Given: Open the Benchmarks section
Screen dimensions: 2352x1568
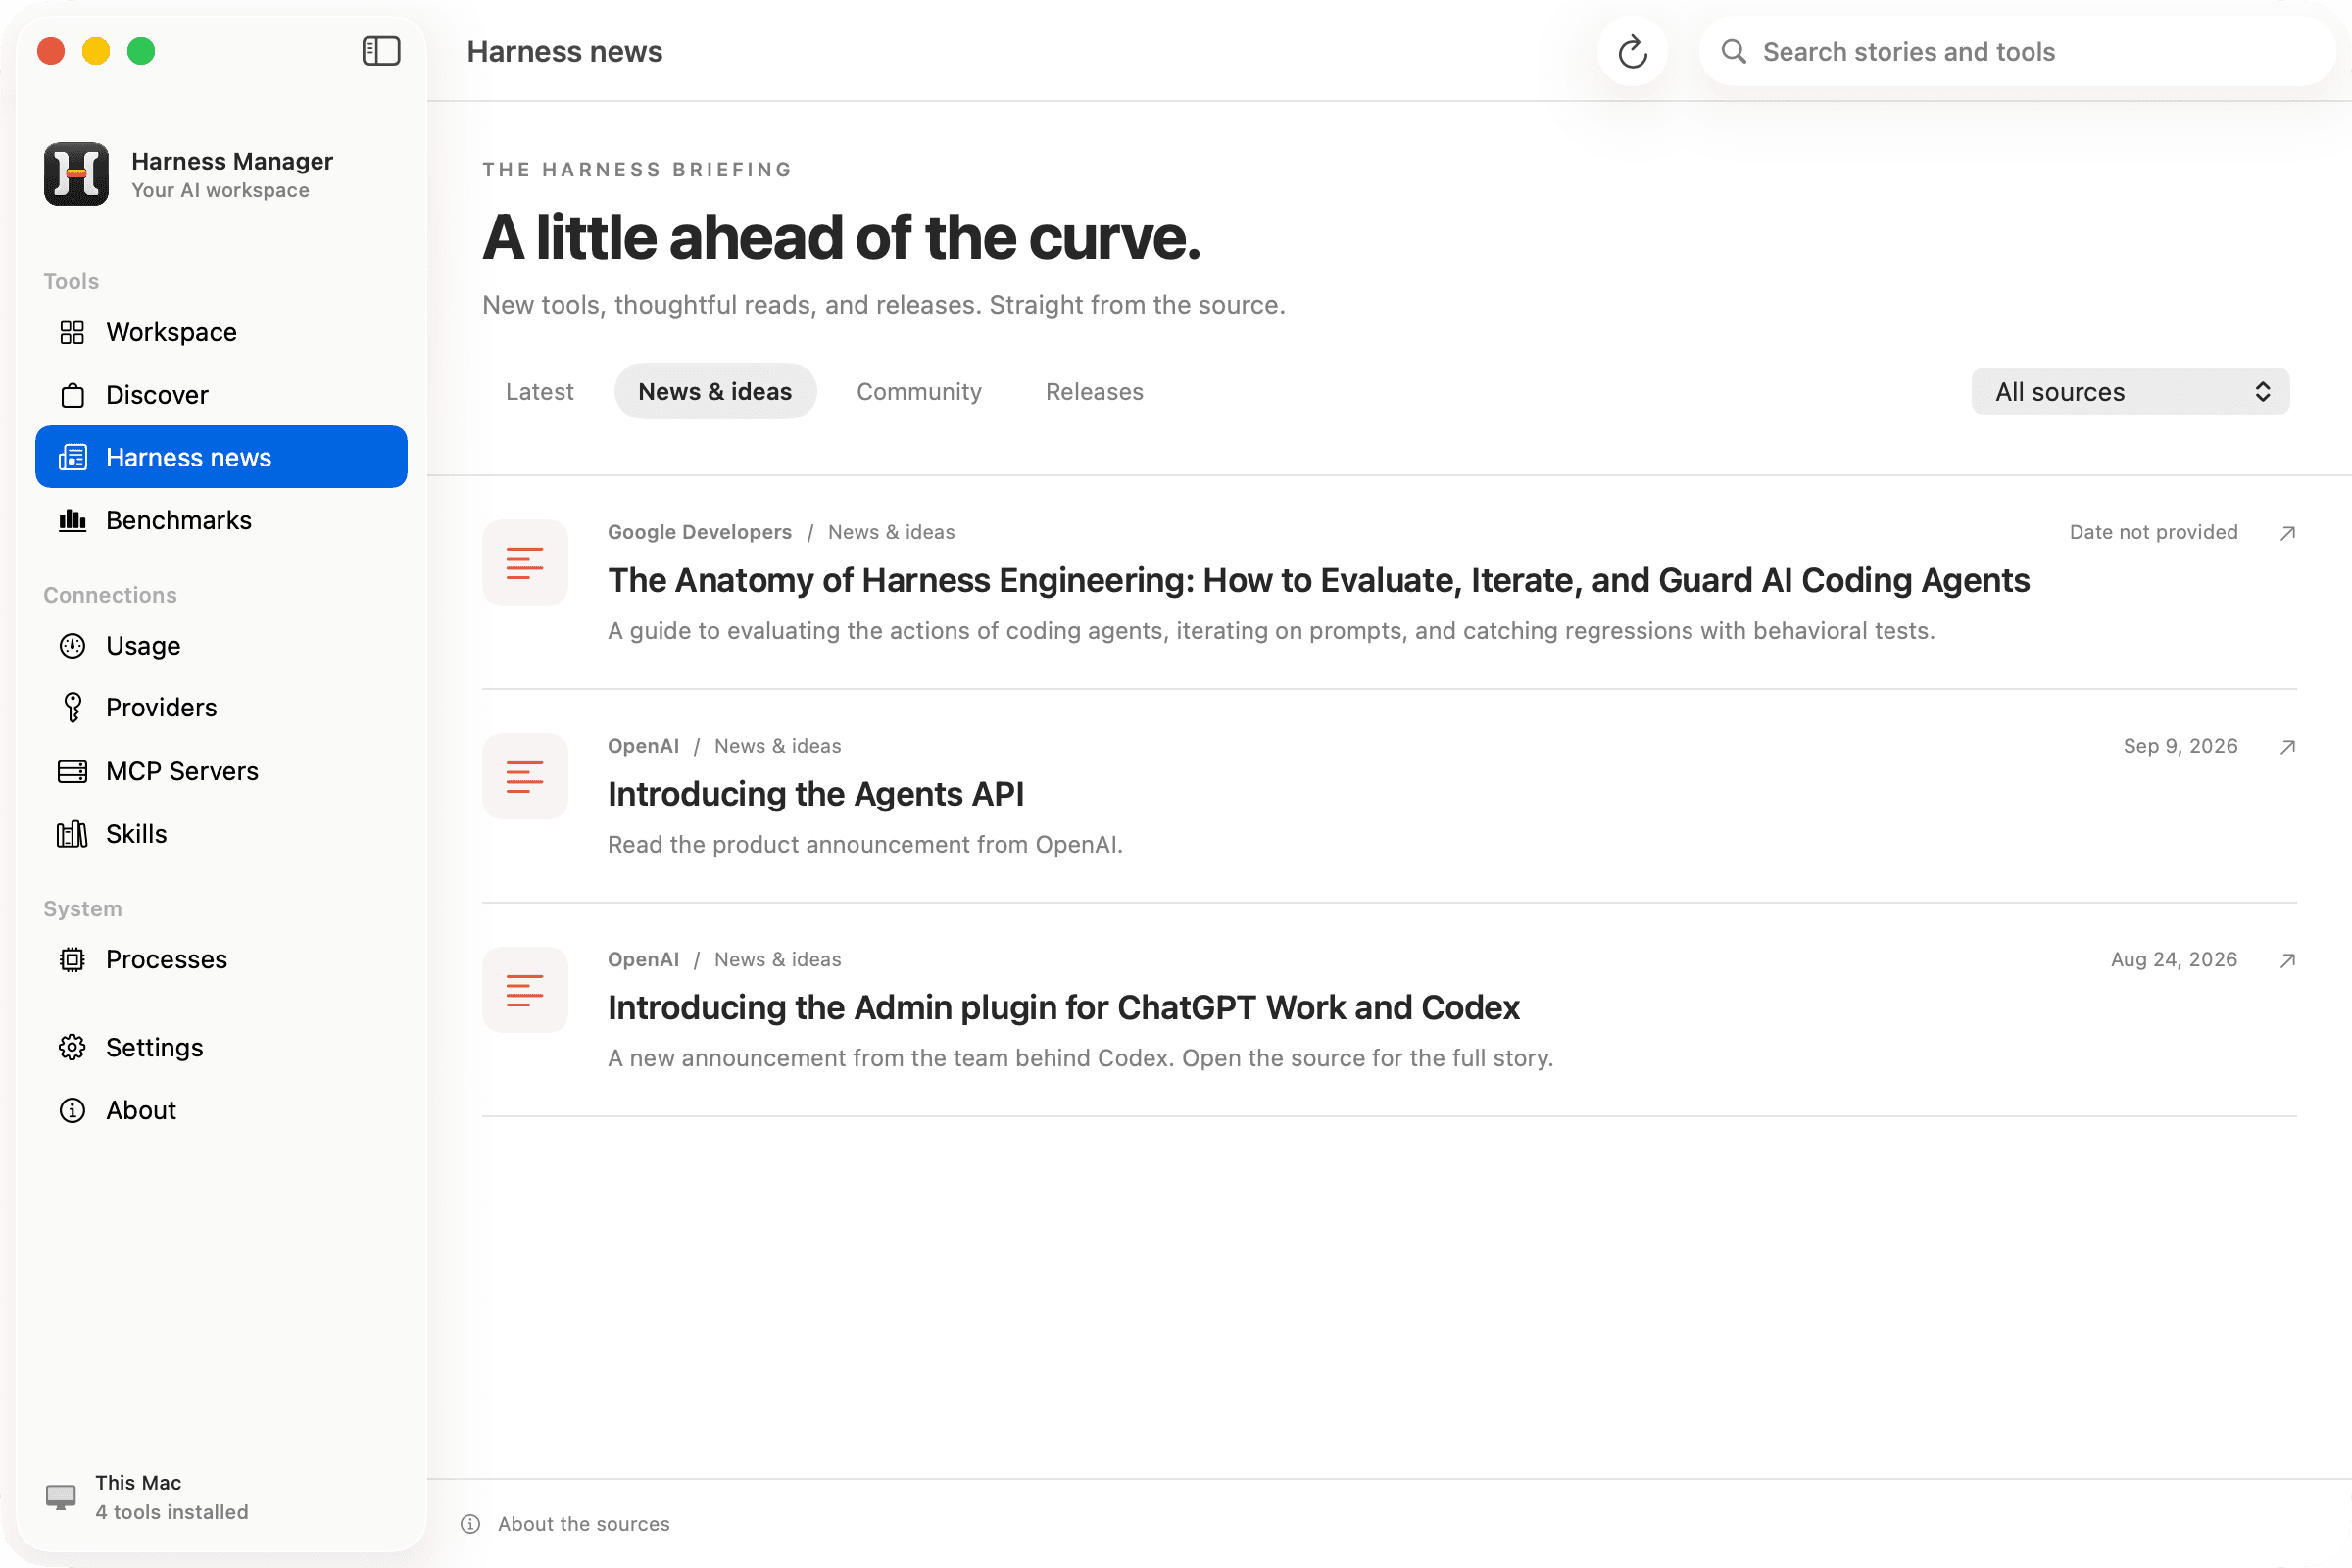Looking at the screenshot, I should 221,520.
